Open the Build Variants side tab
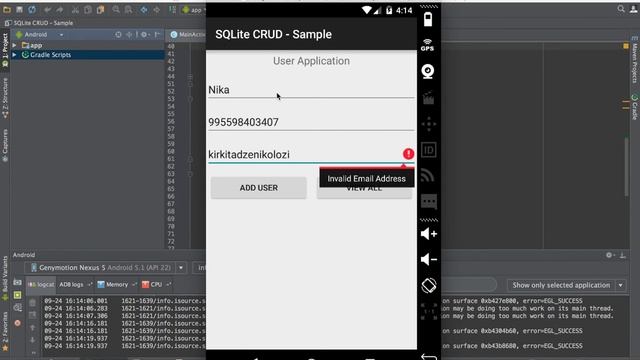The image size is (640, 360). (5, 278)
